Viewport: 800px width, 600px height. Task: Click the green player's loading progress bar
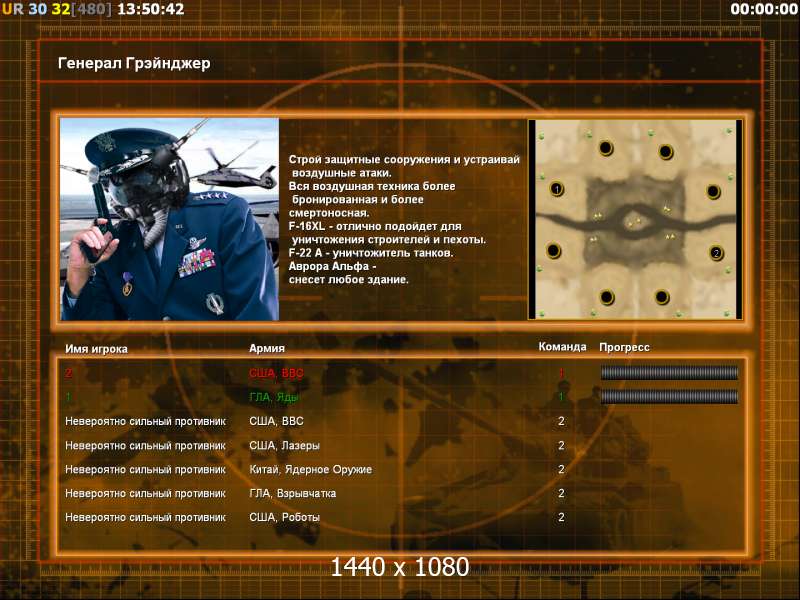point(669,397)
